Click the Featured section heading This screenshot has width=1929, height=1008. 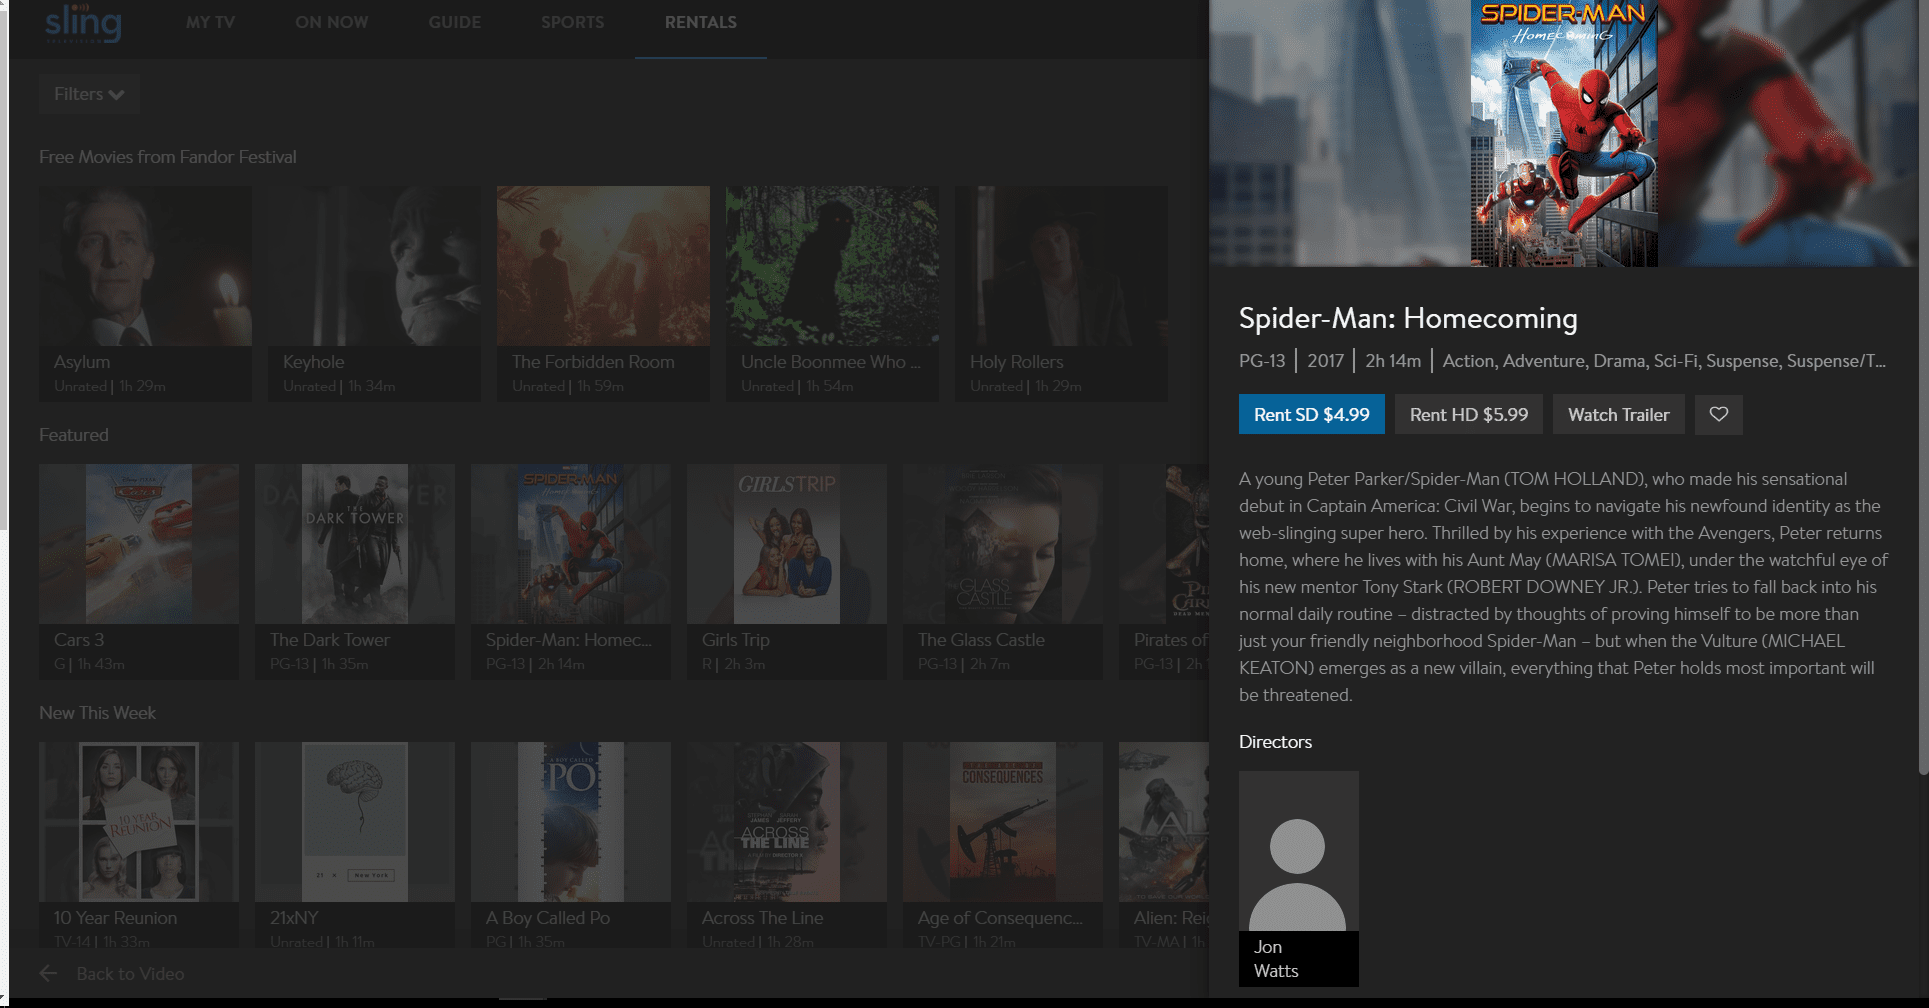[74, 435]
